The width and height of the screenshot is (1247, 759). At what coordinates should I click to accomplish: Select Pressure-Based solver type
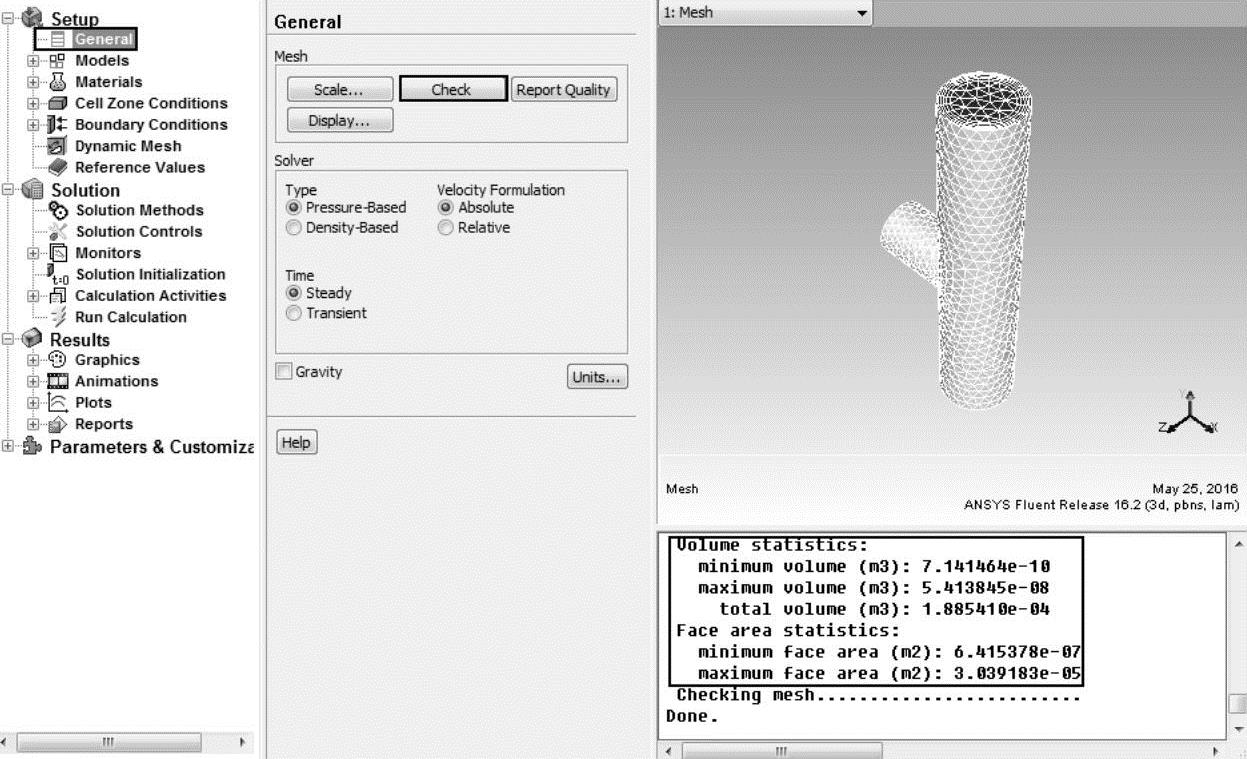[293, 208]
